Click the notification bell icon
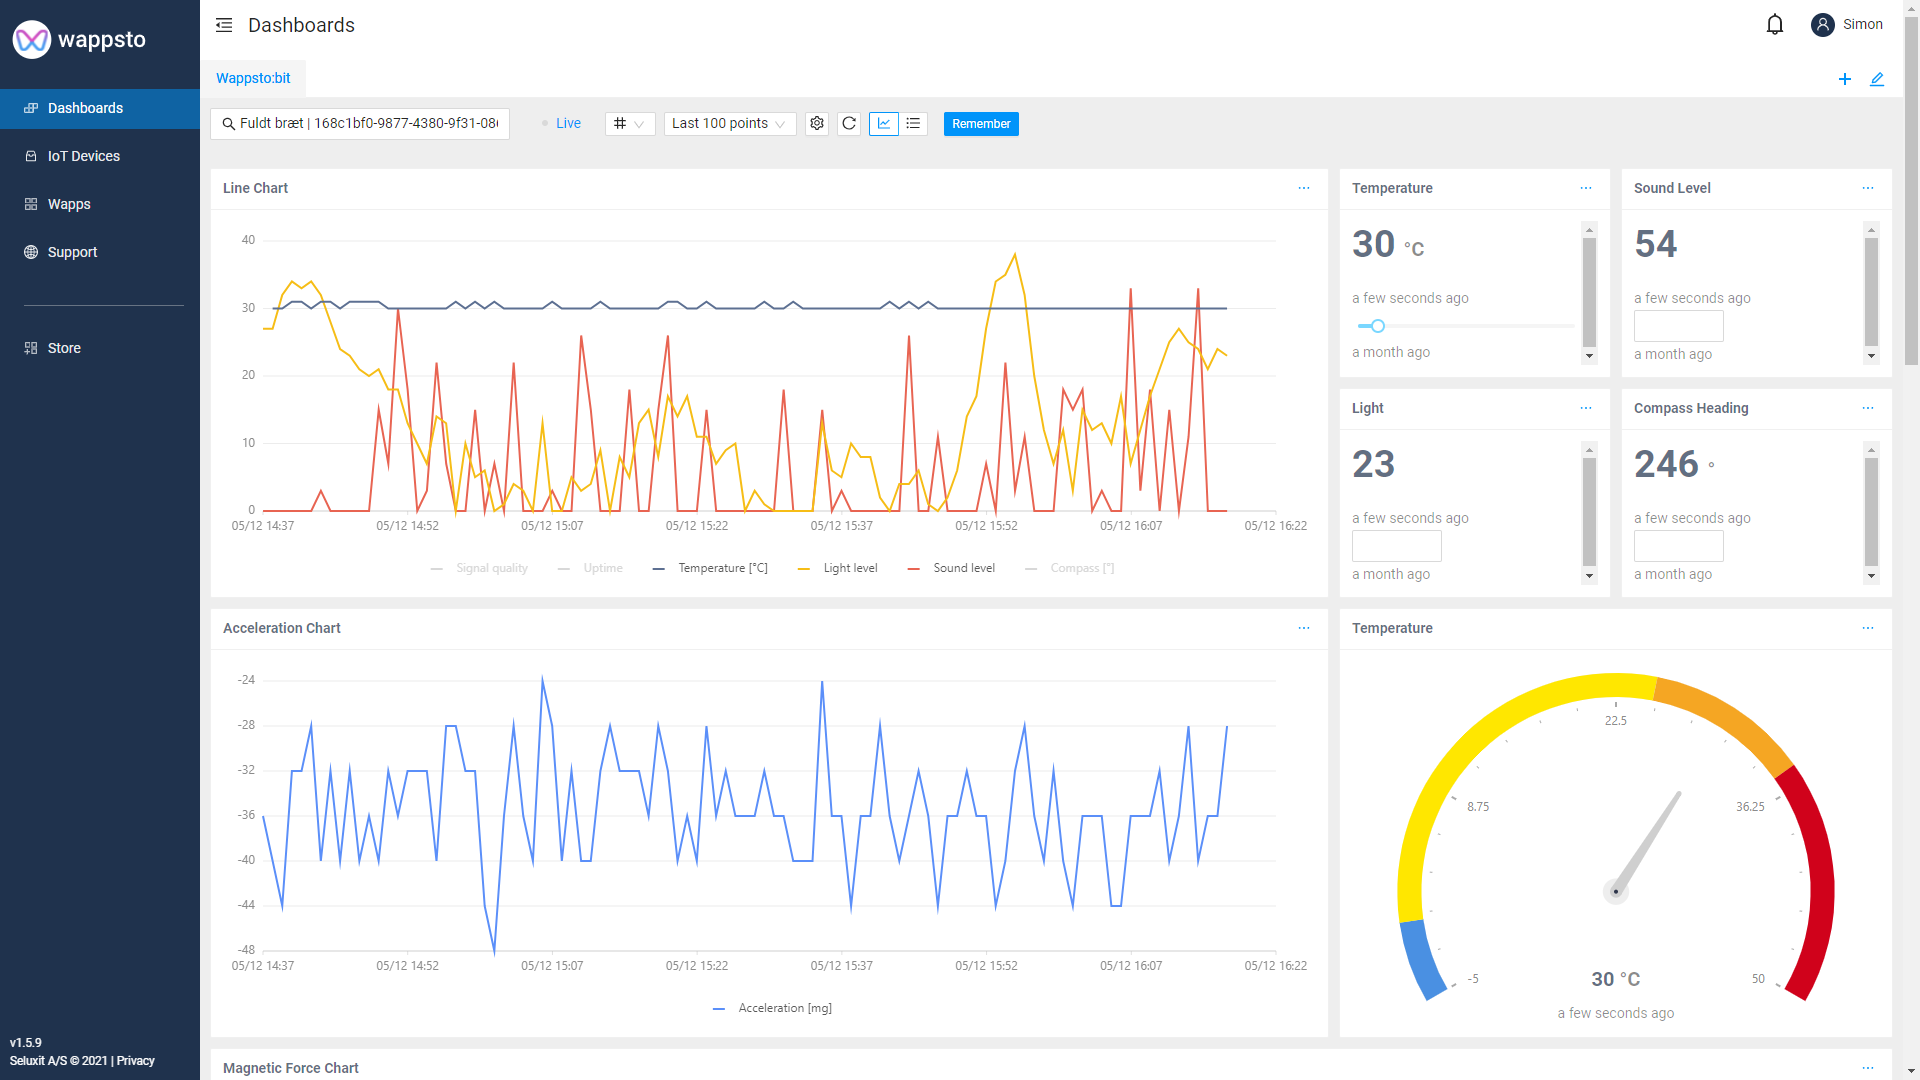This screenshot has height=1080, width=1920. point(1774,24)
